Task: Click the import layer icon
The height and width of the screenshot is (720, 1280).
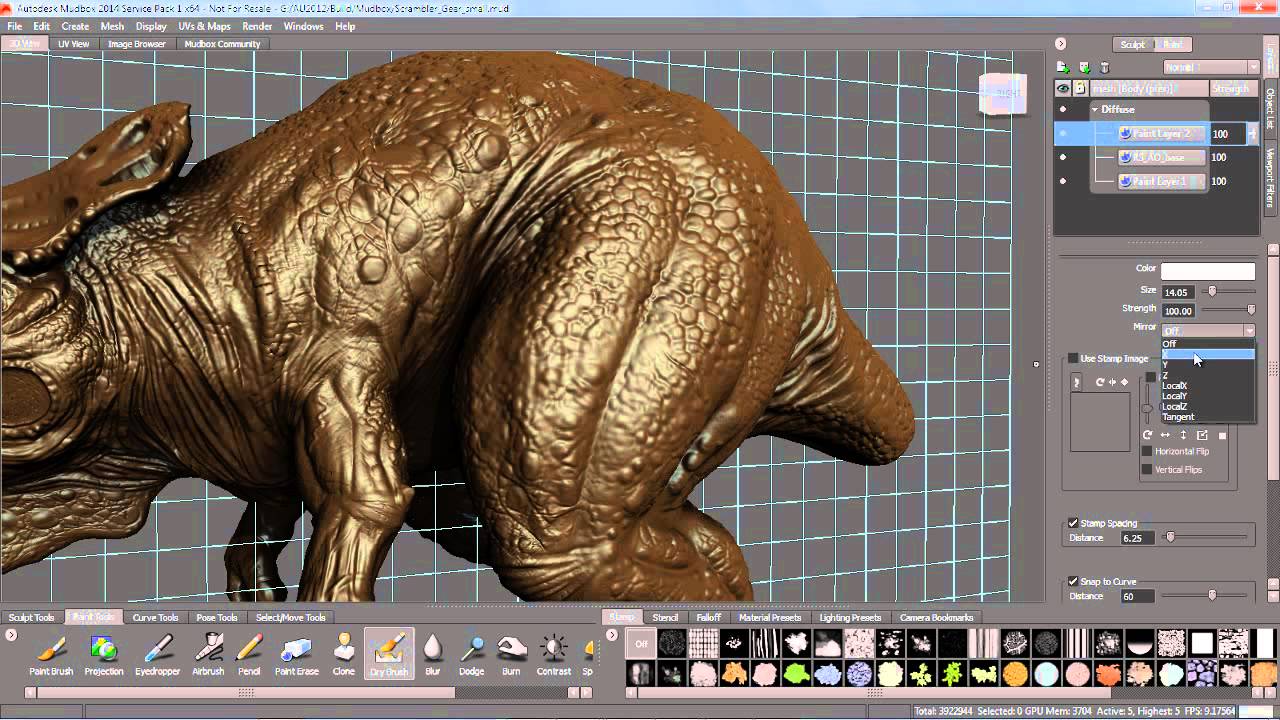Action: [x=1084, y=67]
